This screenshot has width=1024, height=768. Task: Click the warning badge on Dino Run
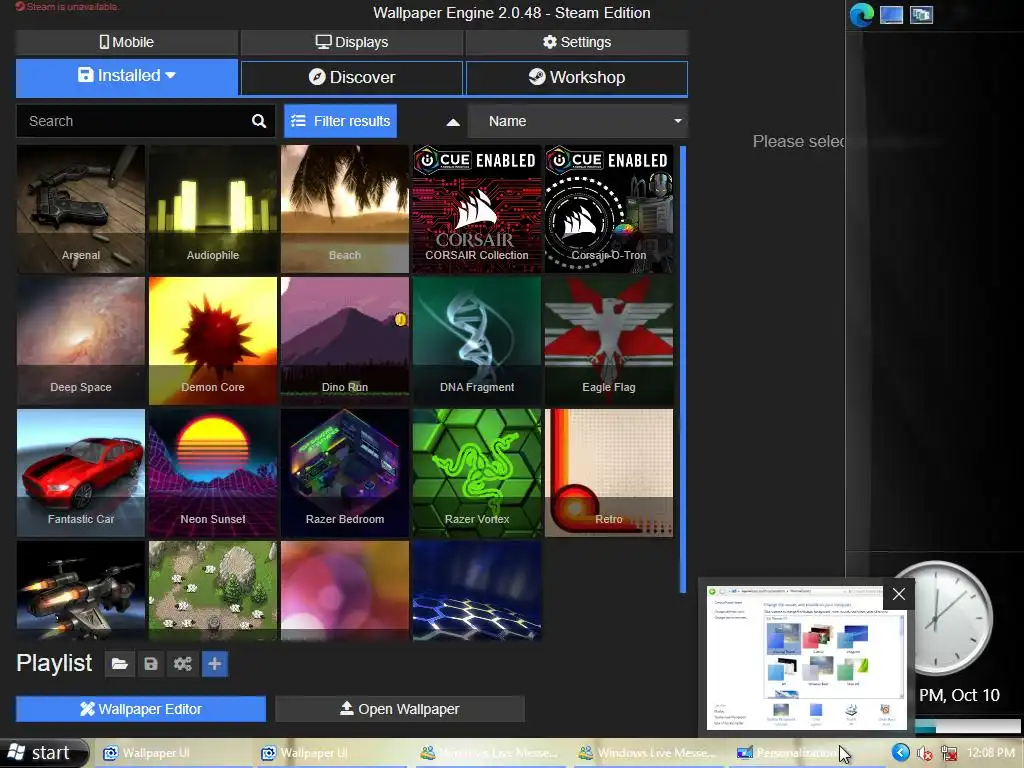400,319
